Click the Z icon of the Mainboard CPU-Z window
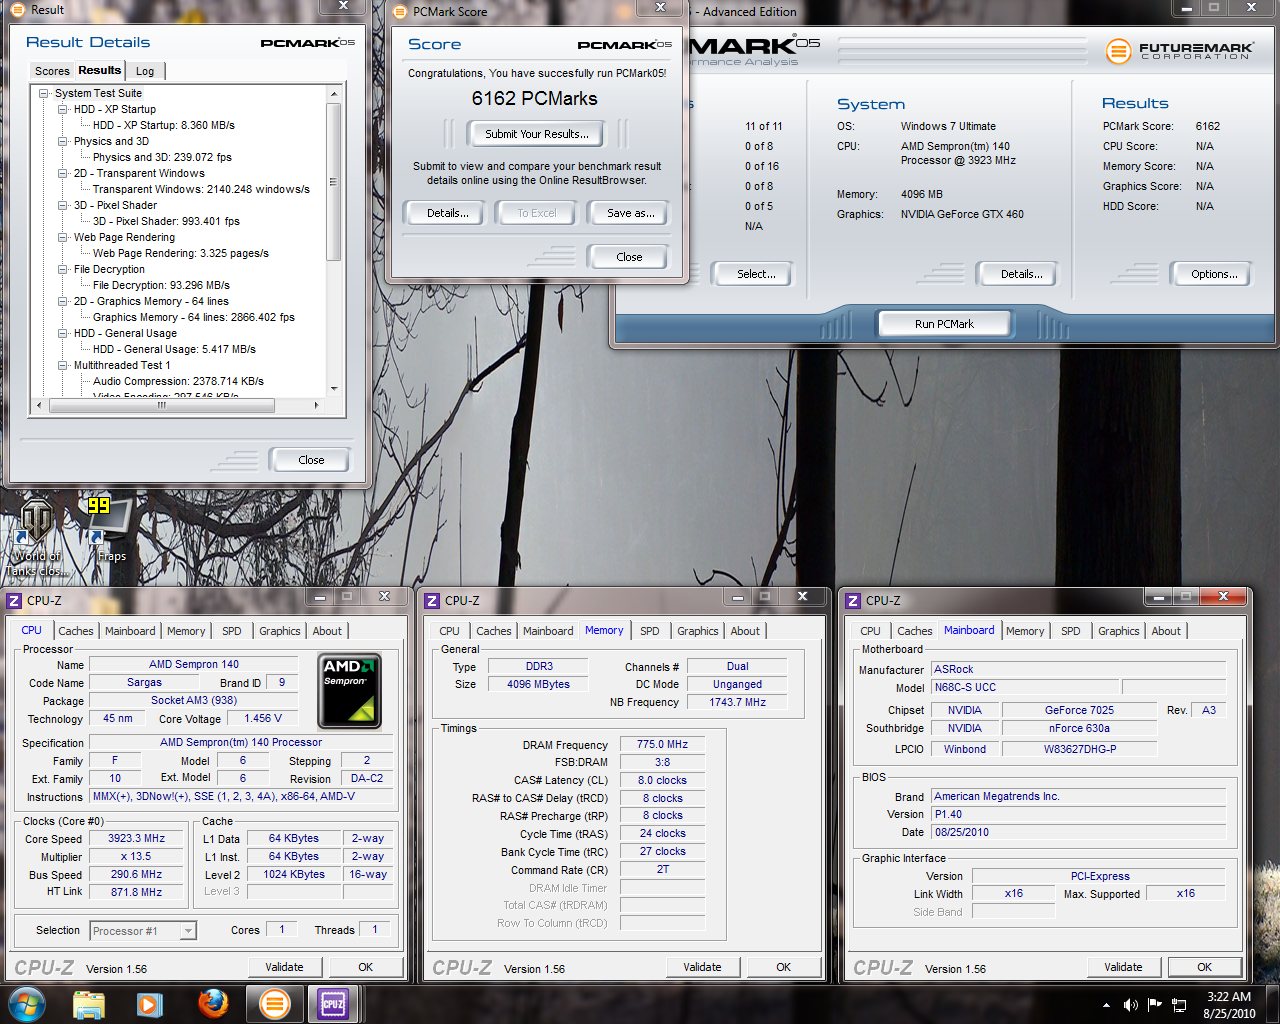Viewport: 1280px width, 1024px height. point(853,601)
